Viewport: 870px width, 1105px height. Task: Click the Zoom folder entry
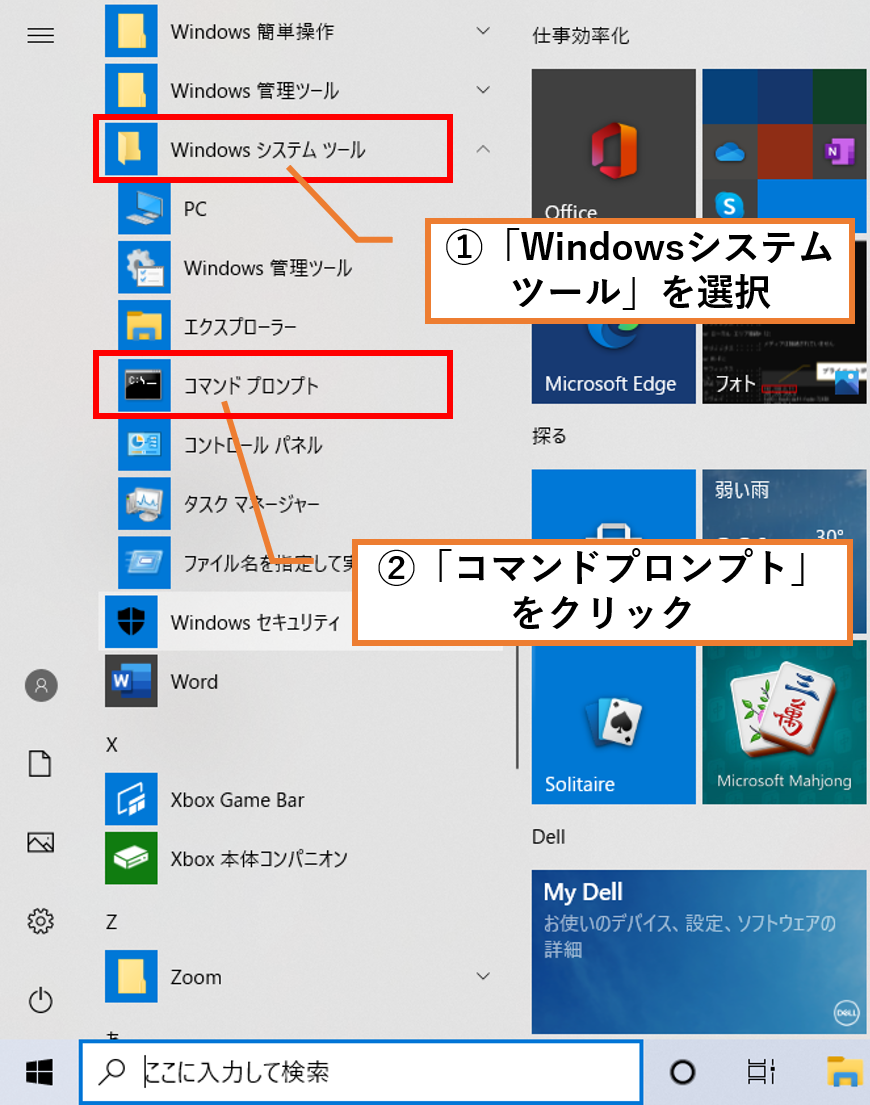pos(303,976)
